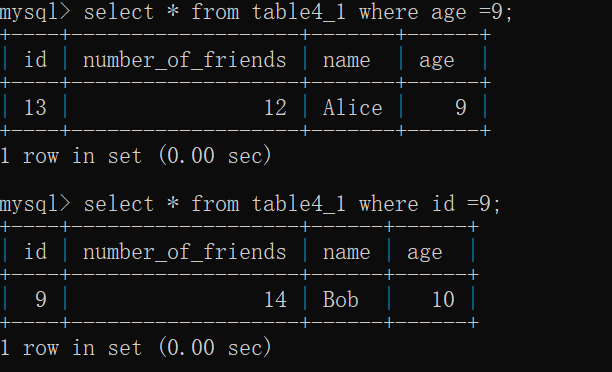Click the id value 9 in second table
612x372 pixels.
[x=41, y=299]
